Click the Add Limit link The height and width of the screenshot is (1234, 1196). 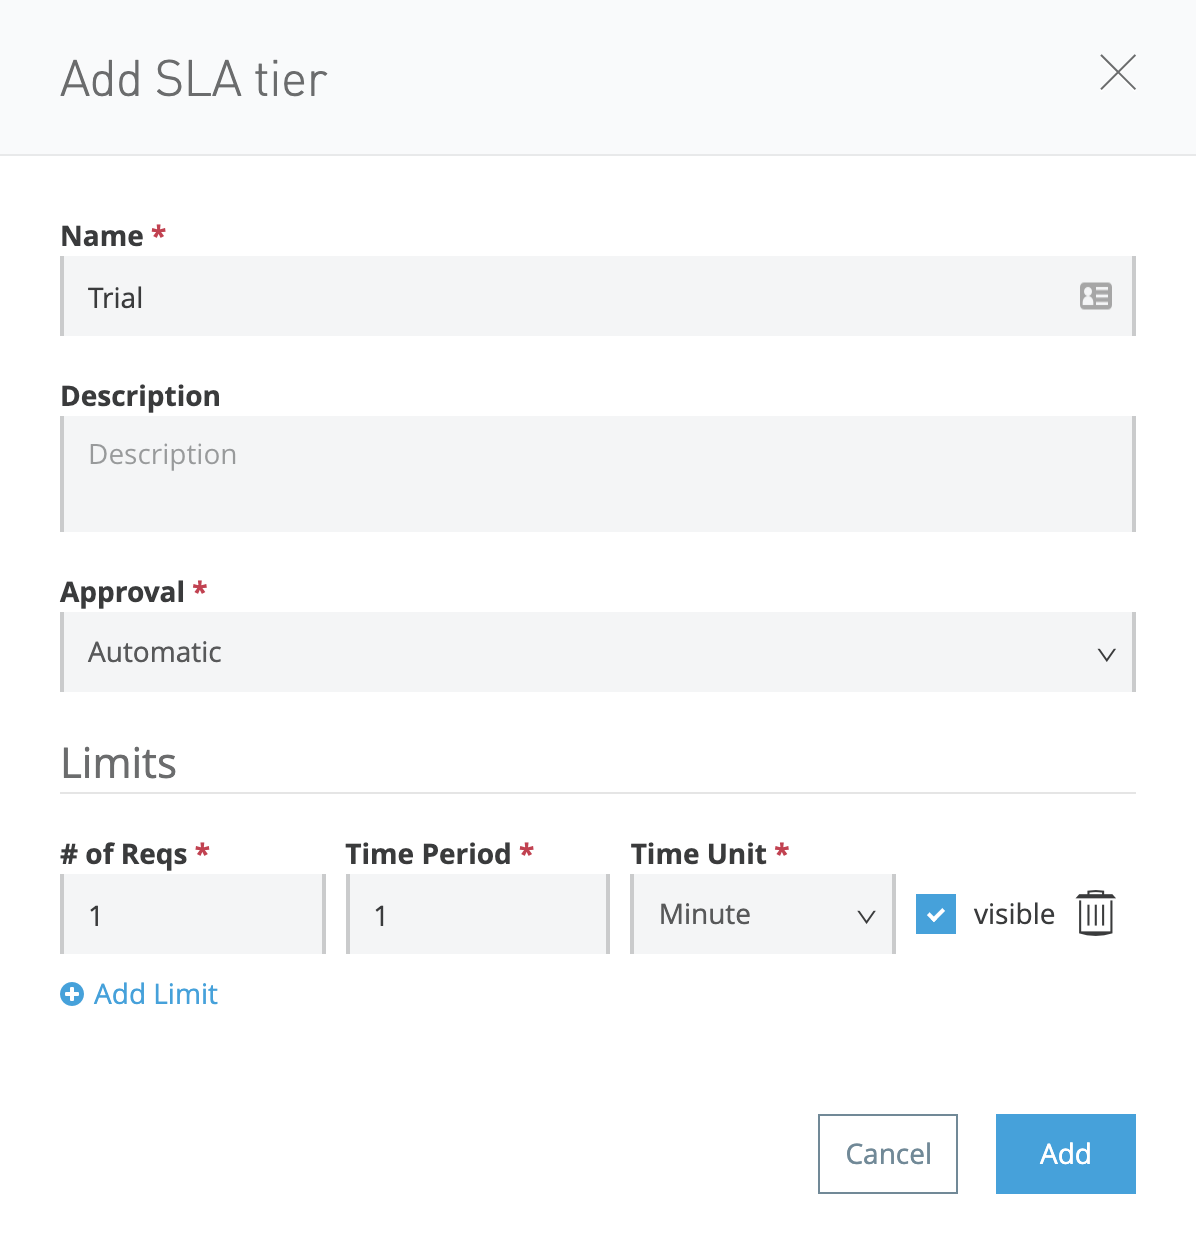click(x=155, y=994)
